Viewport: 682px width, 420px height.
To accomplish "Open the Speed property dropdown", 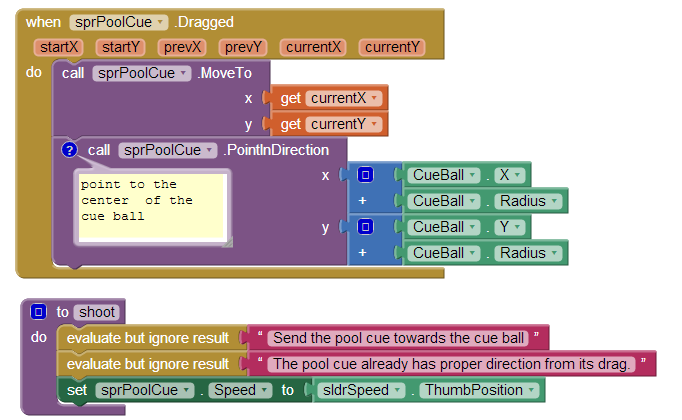I will 241,390.
